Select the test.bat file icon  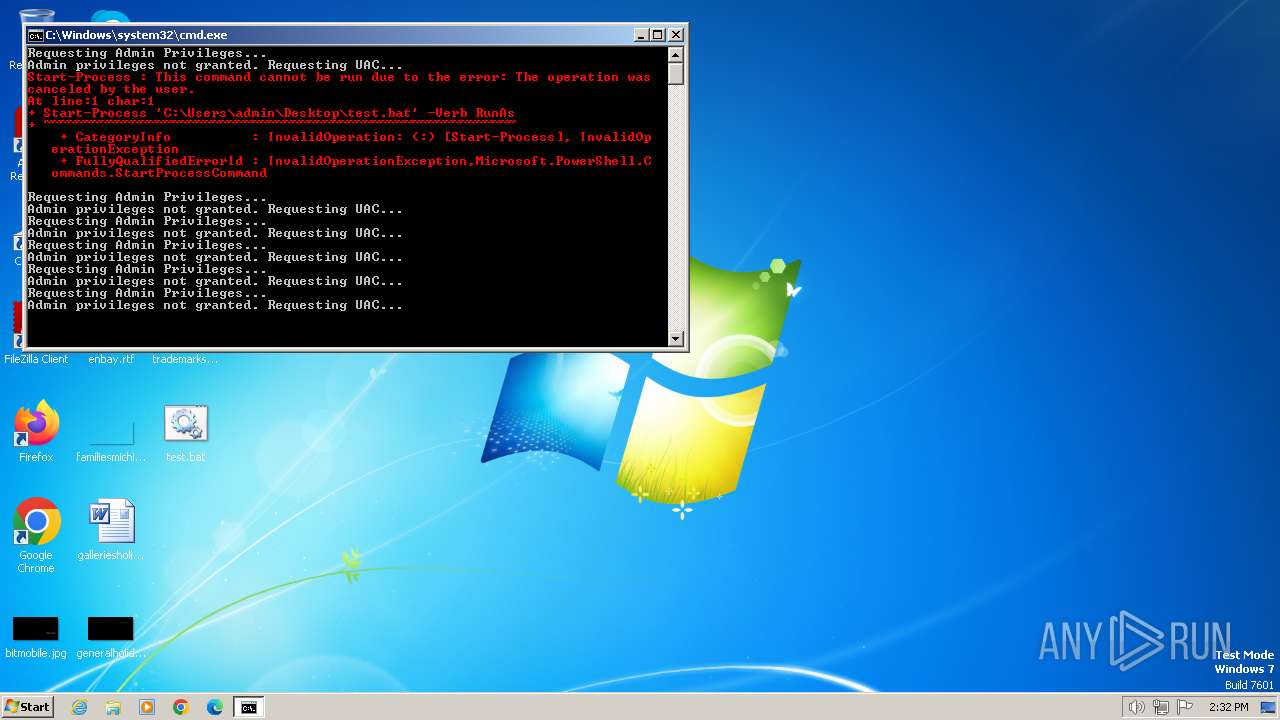185,425
